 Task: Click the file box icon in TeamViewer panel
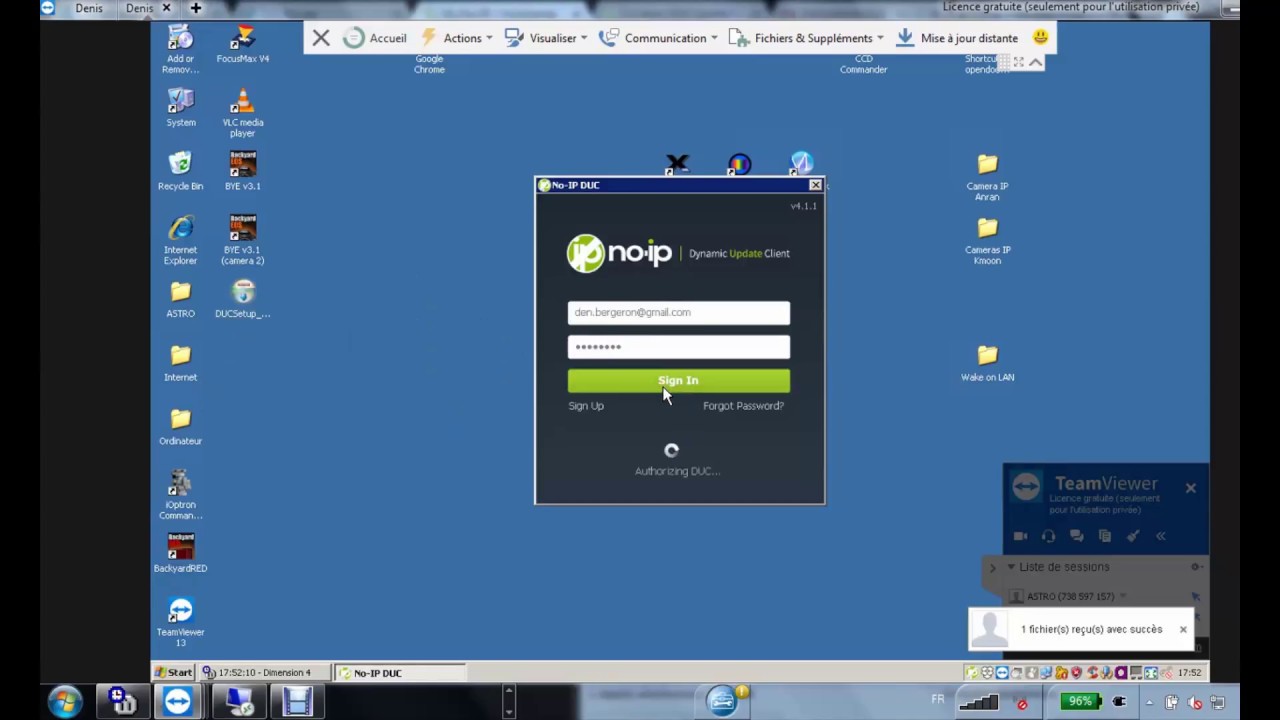[1105, 536]
